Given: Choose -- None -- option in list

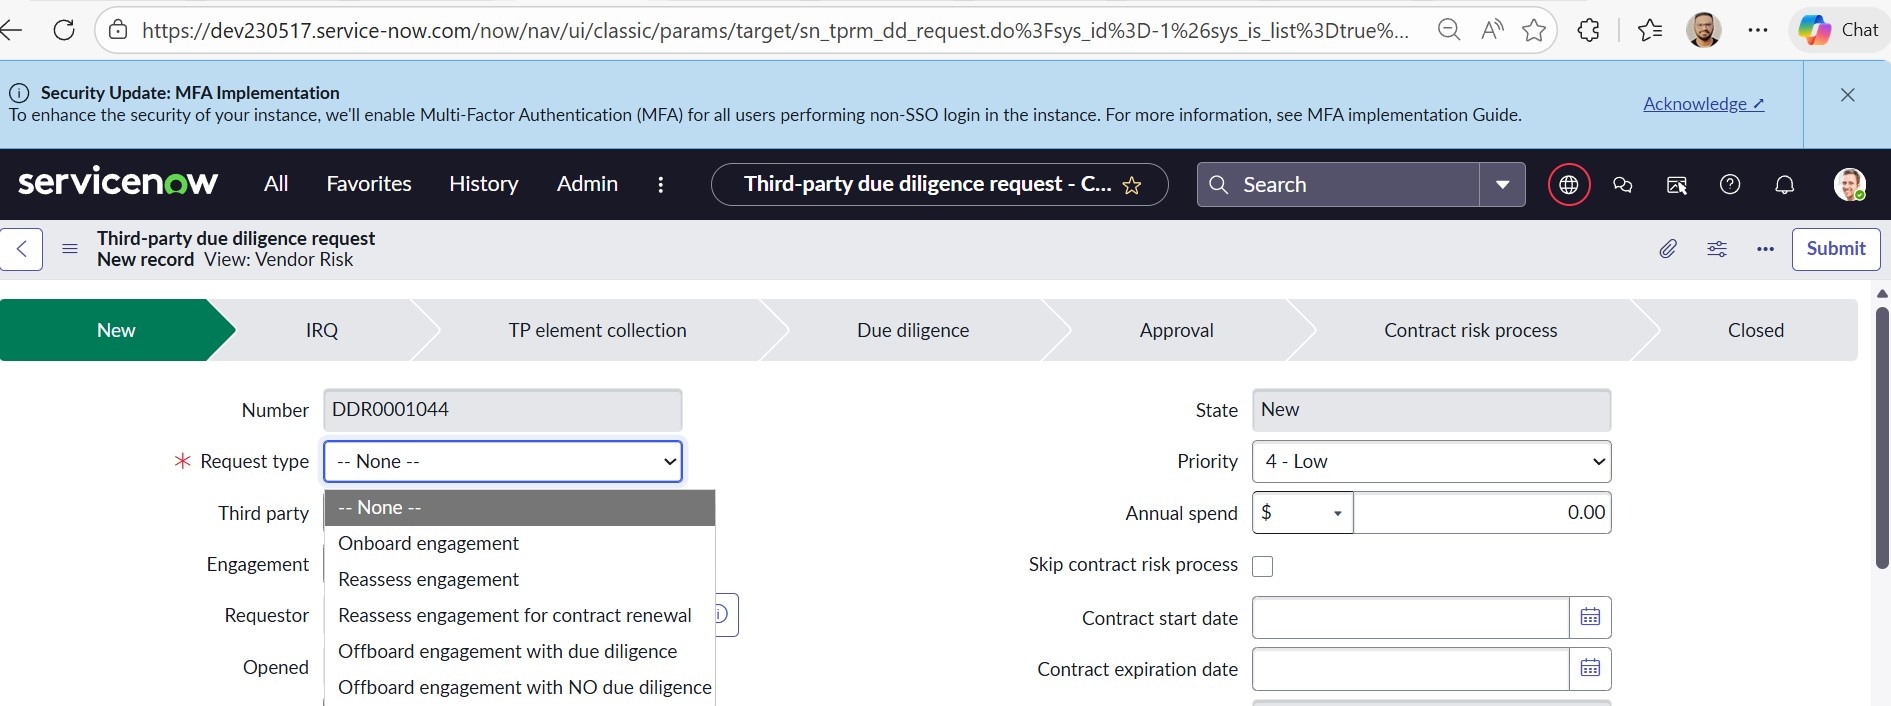Looking at the screenshot, I should coord(520,507).
